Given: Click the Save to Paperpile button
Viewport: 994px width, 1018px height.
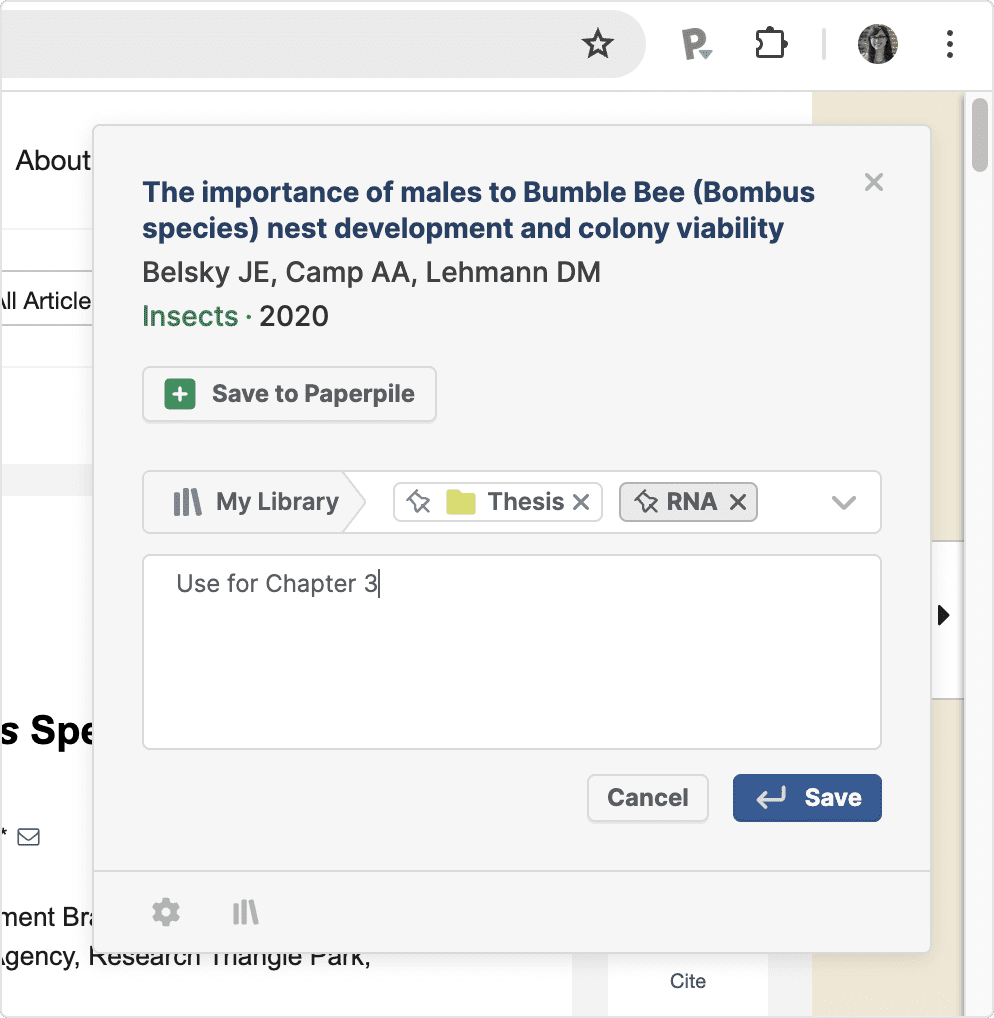Looking at the screenshot, I should pyautogui.click(x=290, y=394).
